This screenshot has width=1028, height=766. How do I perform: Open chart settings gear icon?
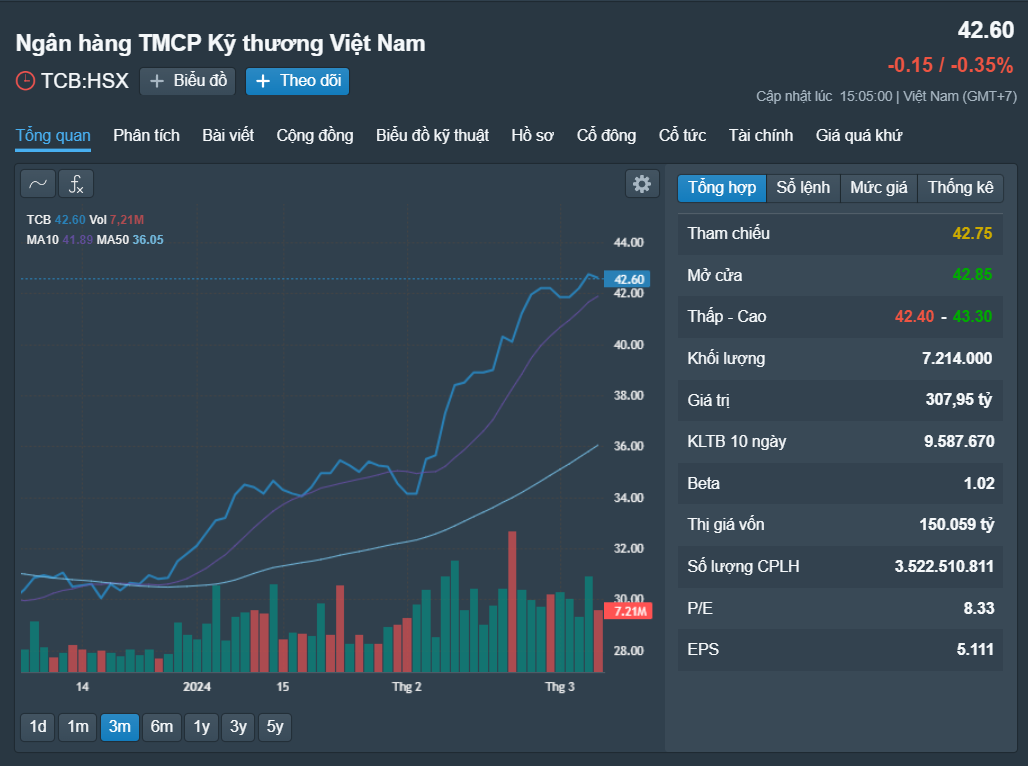coord(642,184)
